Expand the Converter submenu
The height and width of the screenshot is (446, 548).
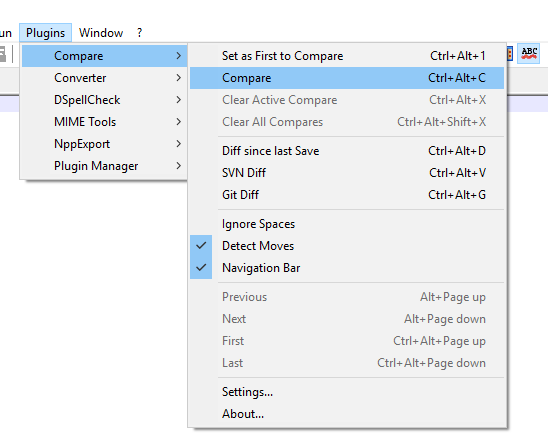coord(104,78)
